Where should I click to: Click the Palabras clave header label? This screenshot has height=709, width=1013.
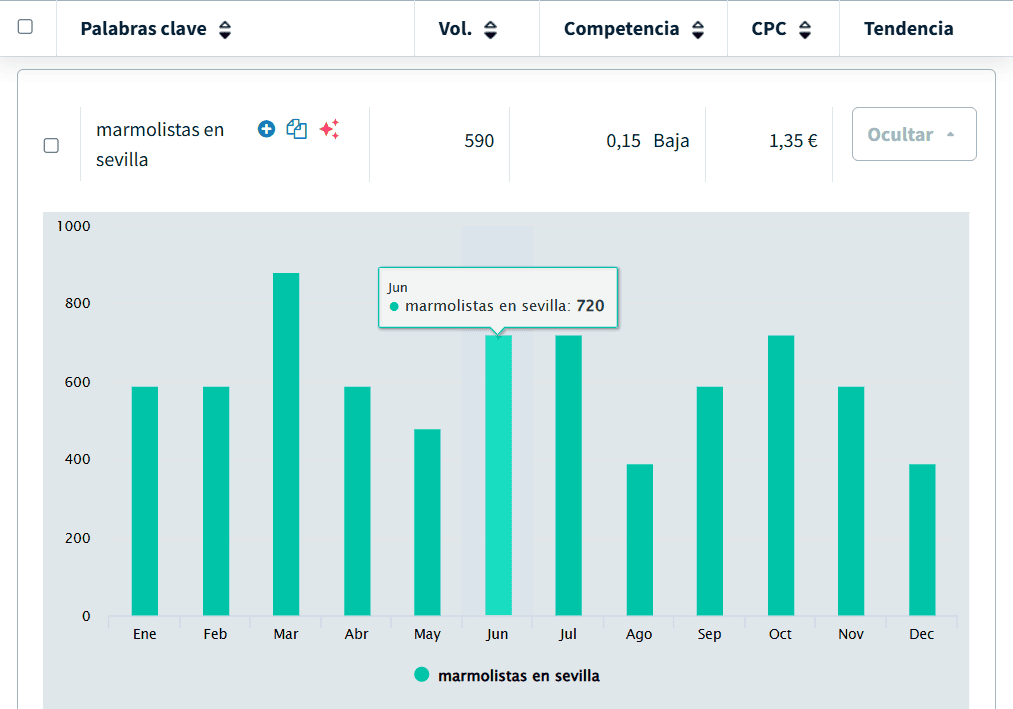tap(143, 29)
